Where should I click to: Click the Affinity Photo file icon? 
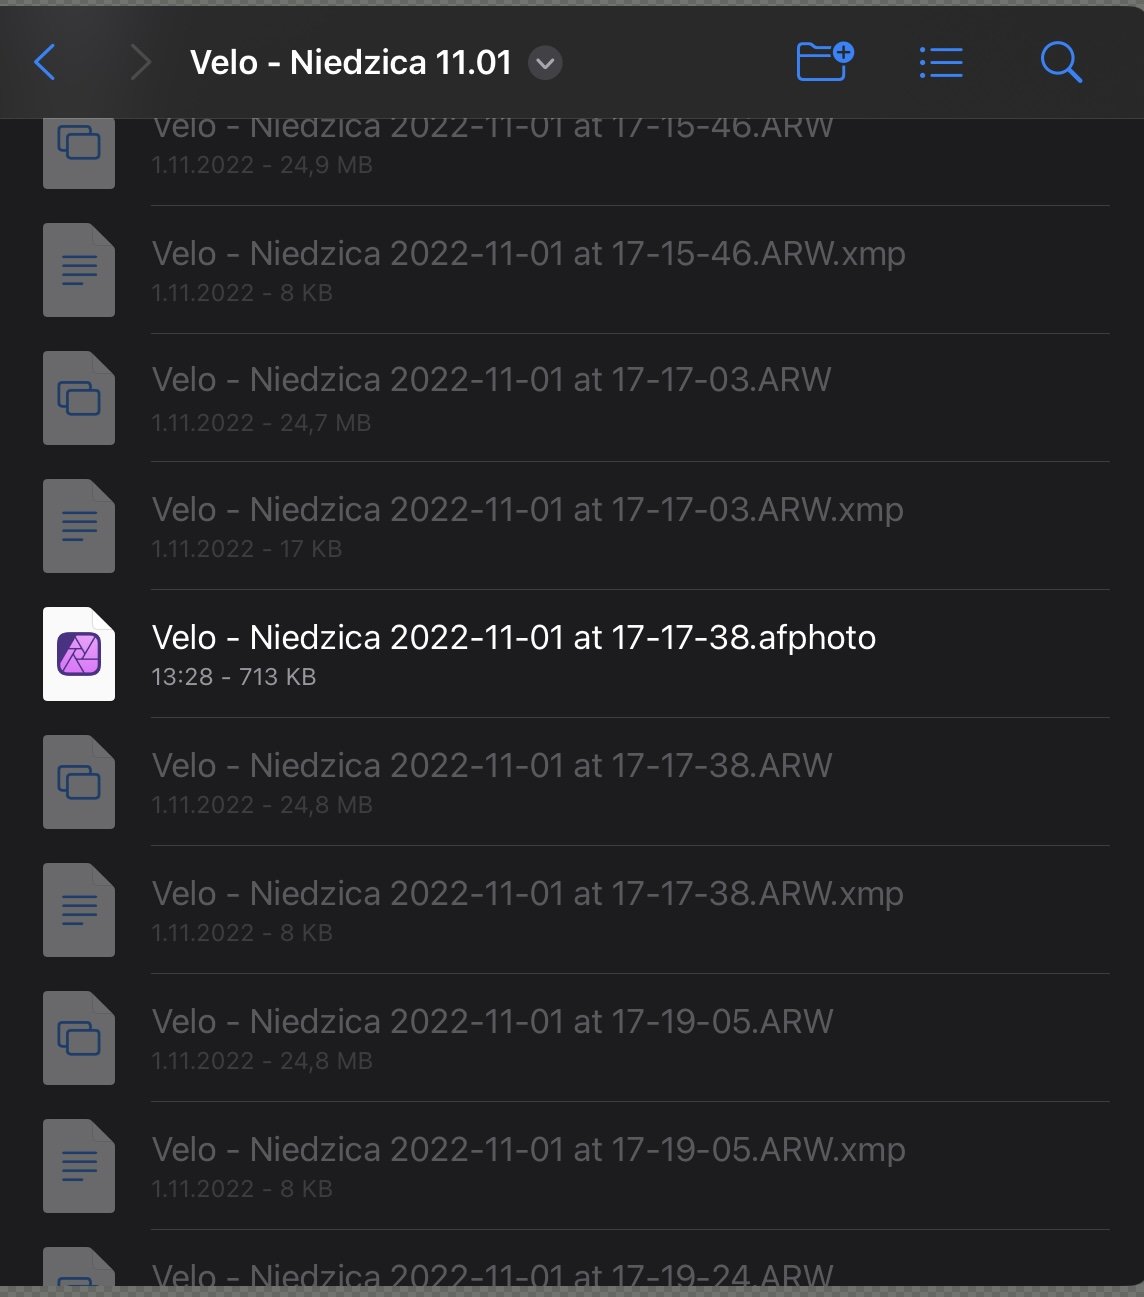pyautogui.click(x=79, y=654)
